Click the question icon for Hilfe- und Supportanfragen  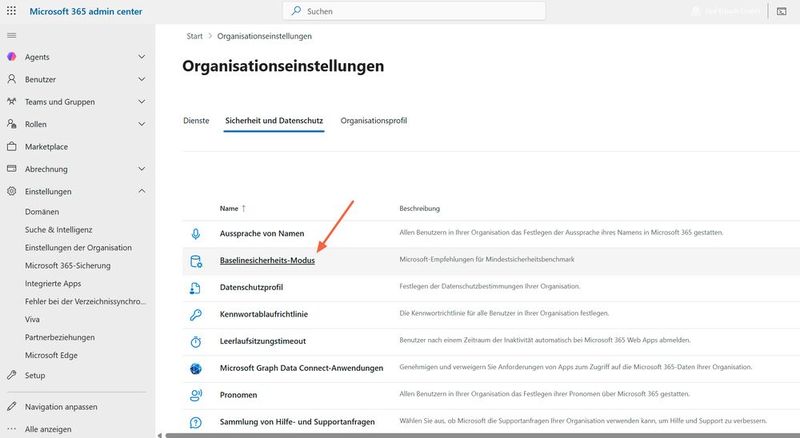[195, 423]
